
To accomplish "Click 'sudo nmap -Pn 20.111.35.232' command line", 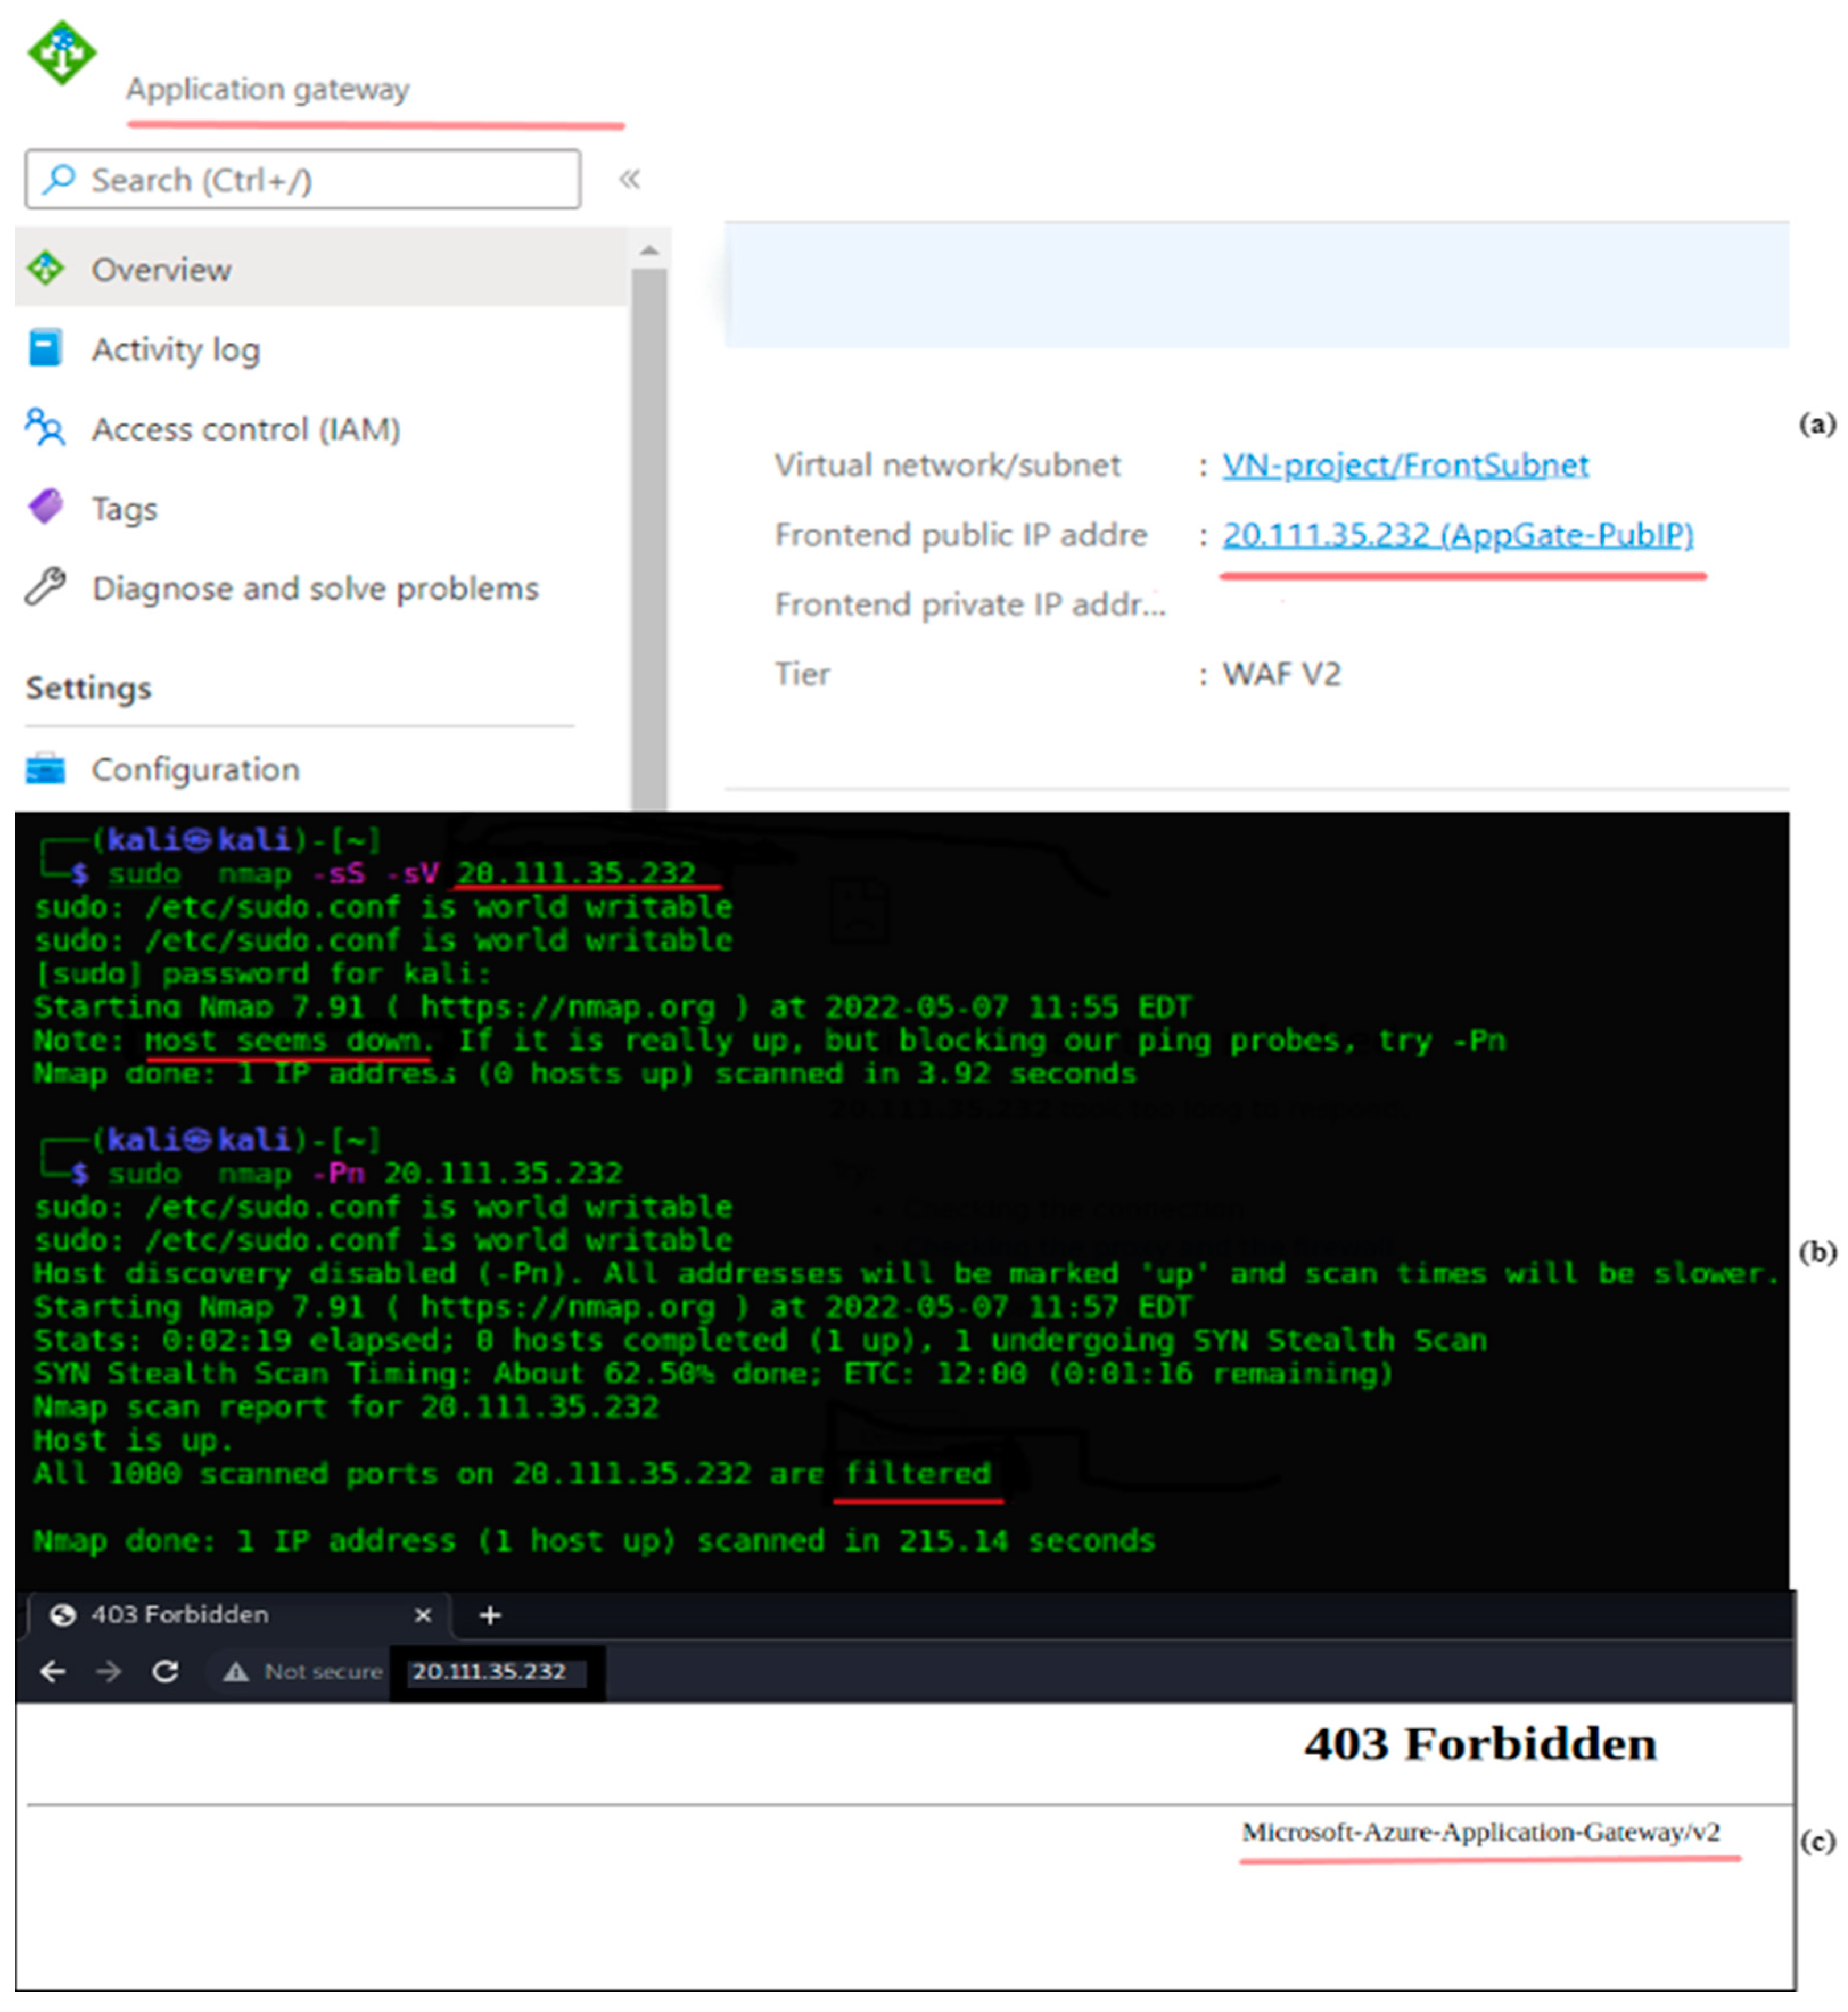I will click(x=365, y=1173).
